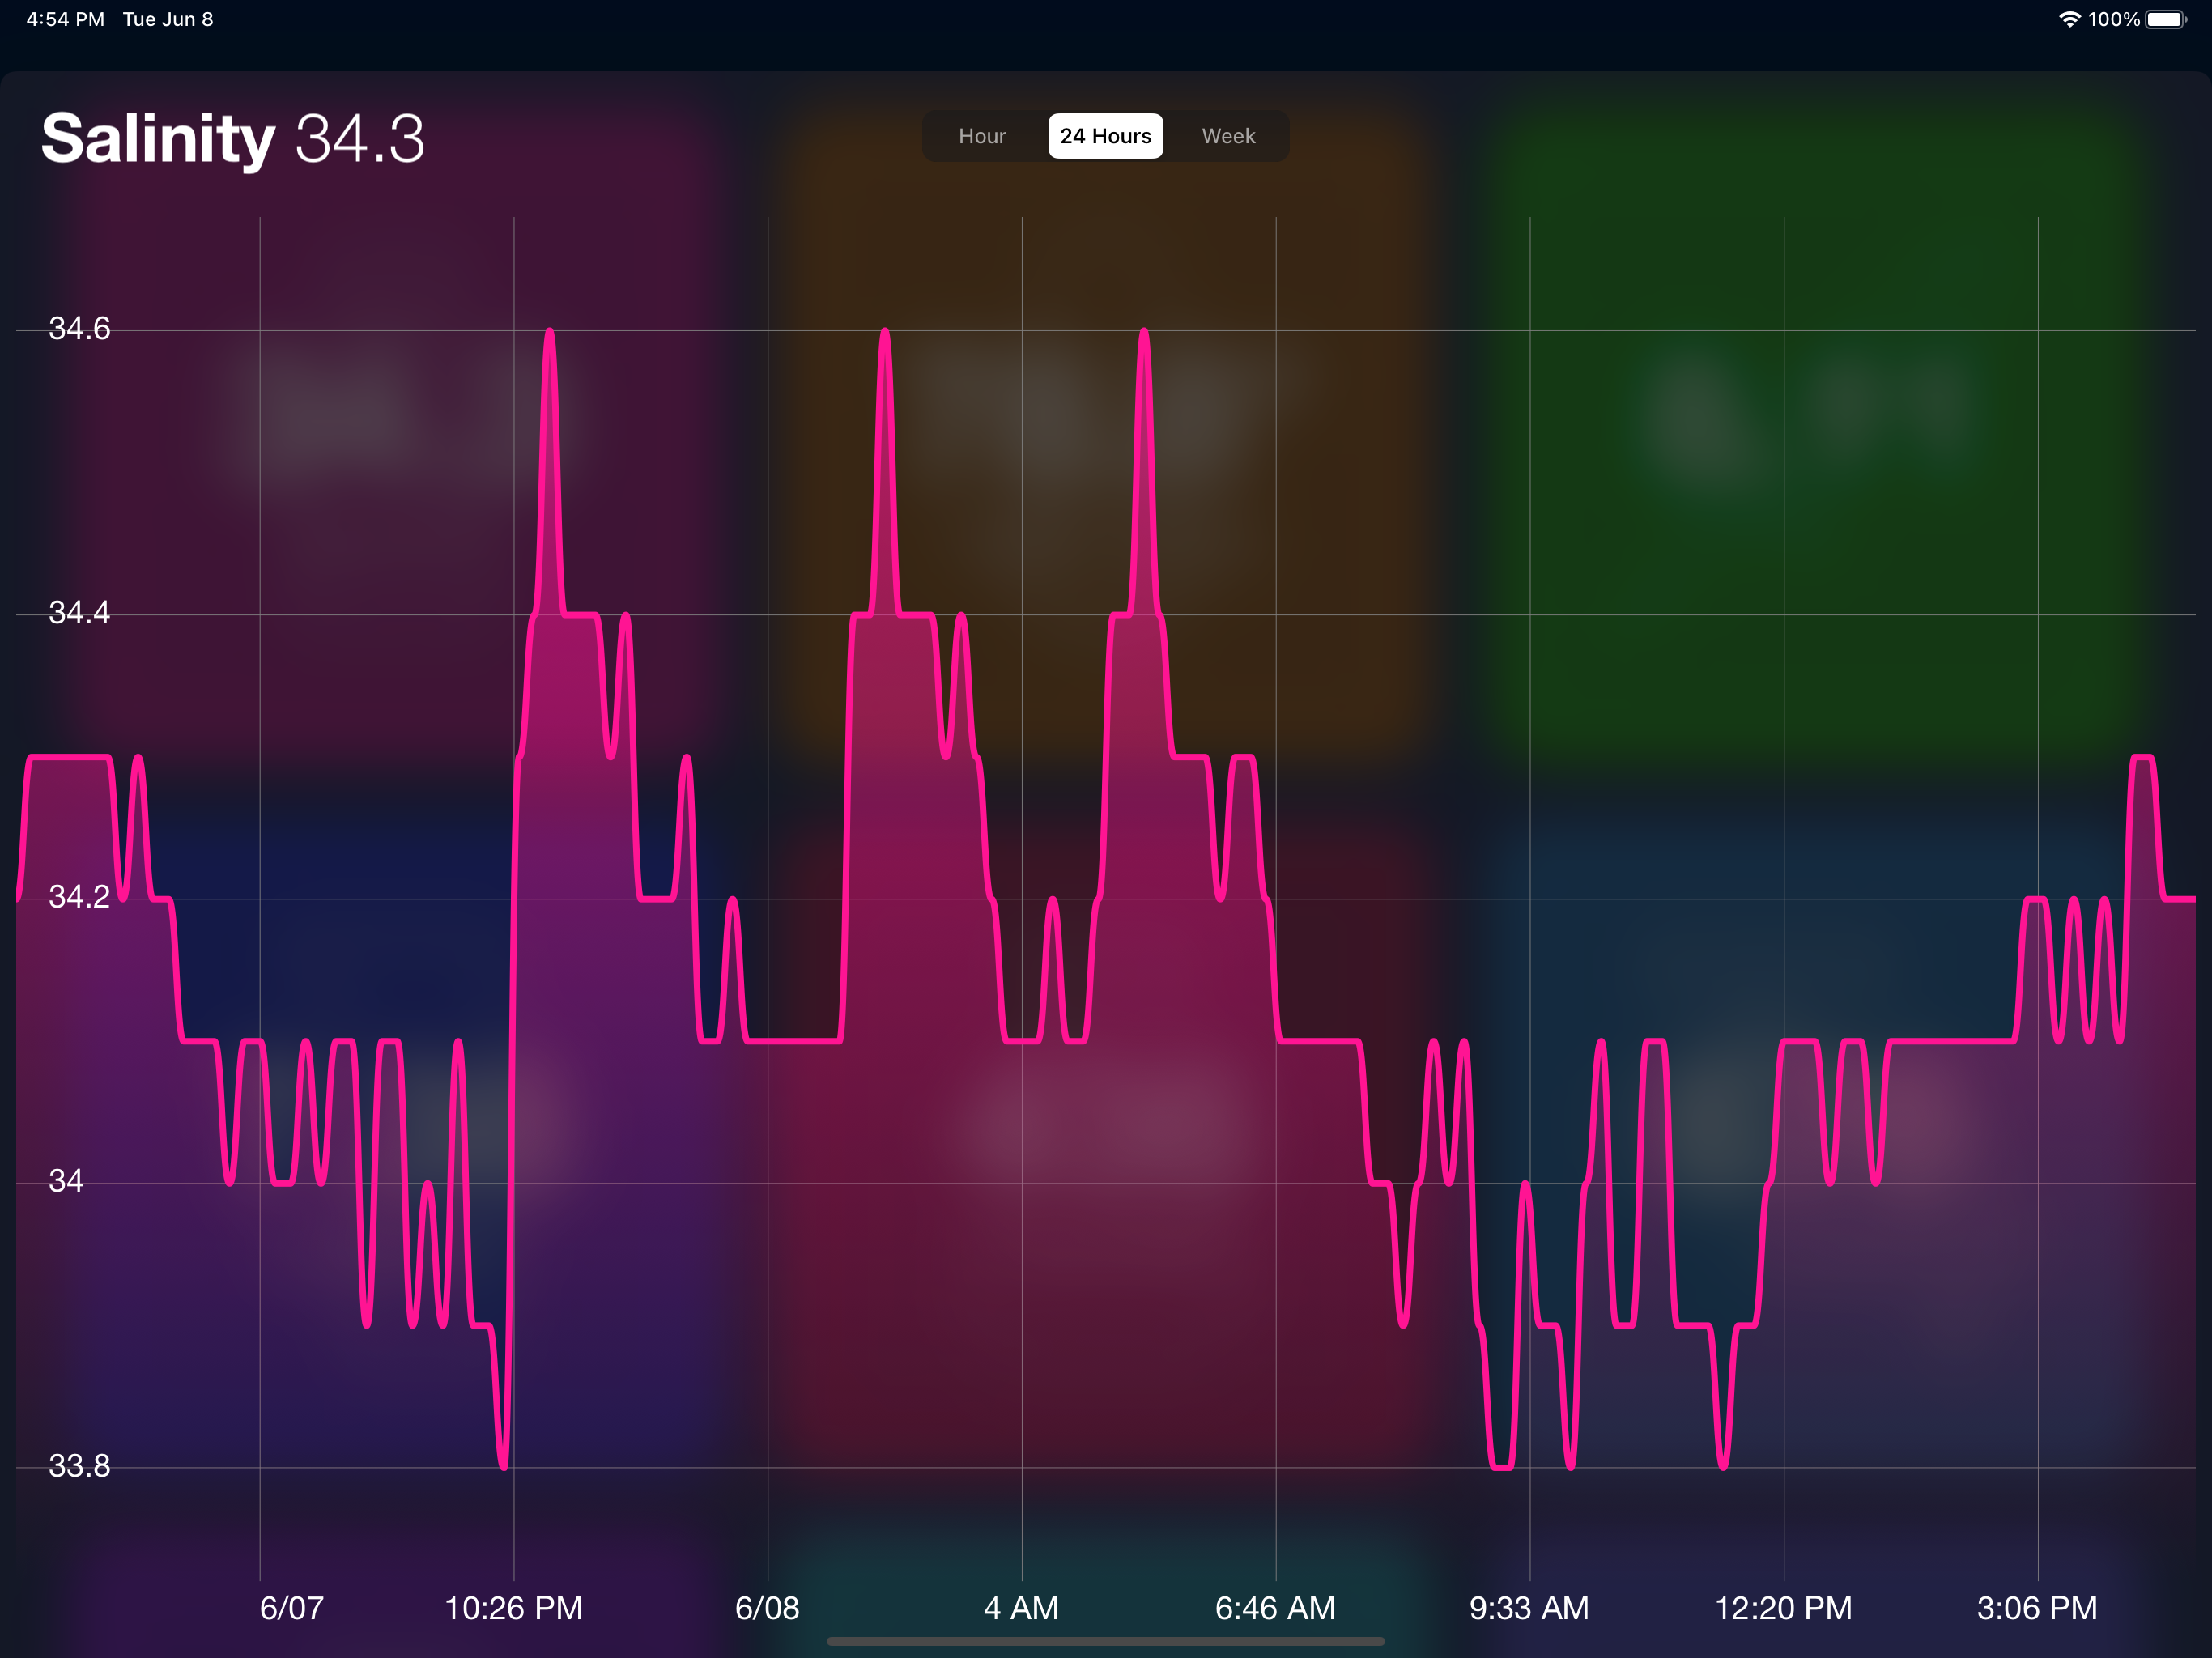Select the 24 Hours tab
2212x1658 pixels.
click(x=1105, y=136)
